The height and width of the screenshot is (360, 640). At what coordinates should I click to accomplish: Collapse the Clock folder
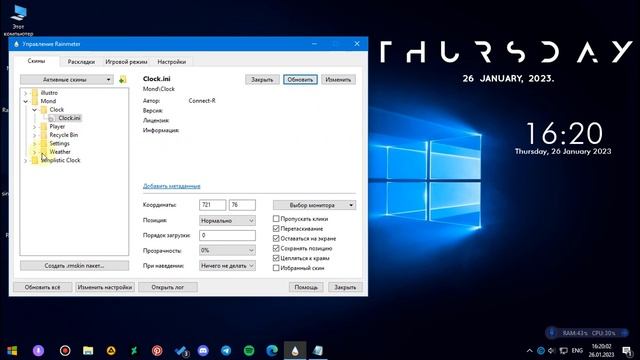(x=35, y=110)
